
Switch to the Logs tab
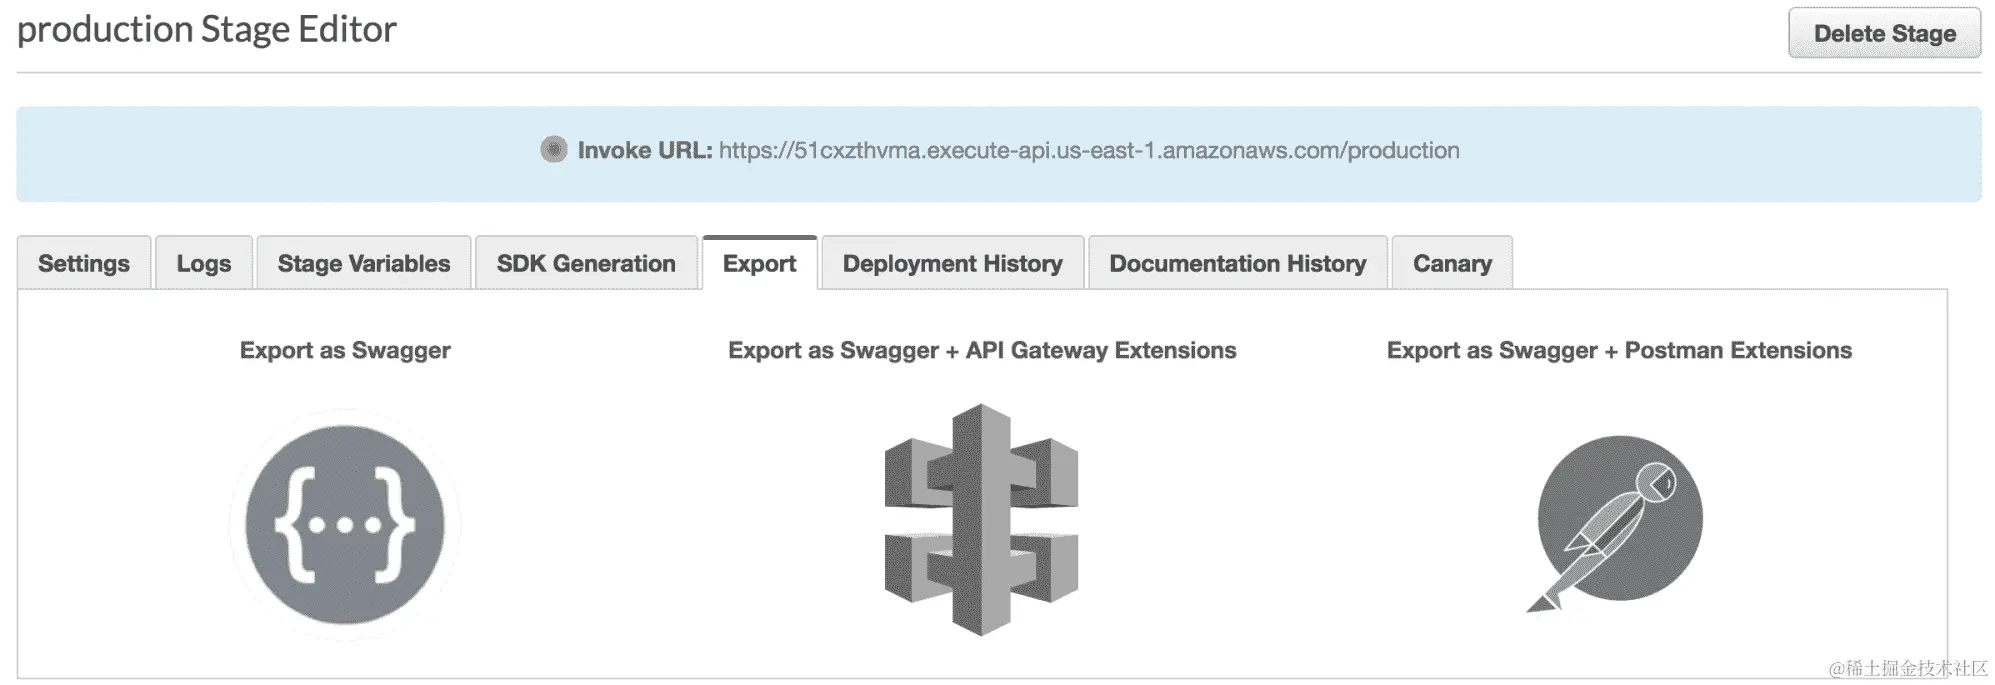204,263
